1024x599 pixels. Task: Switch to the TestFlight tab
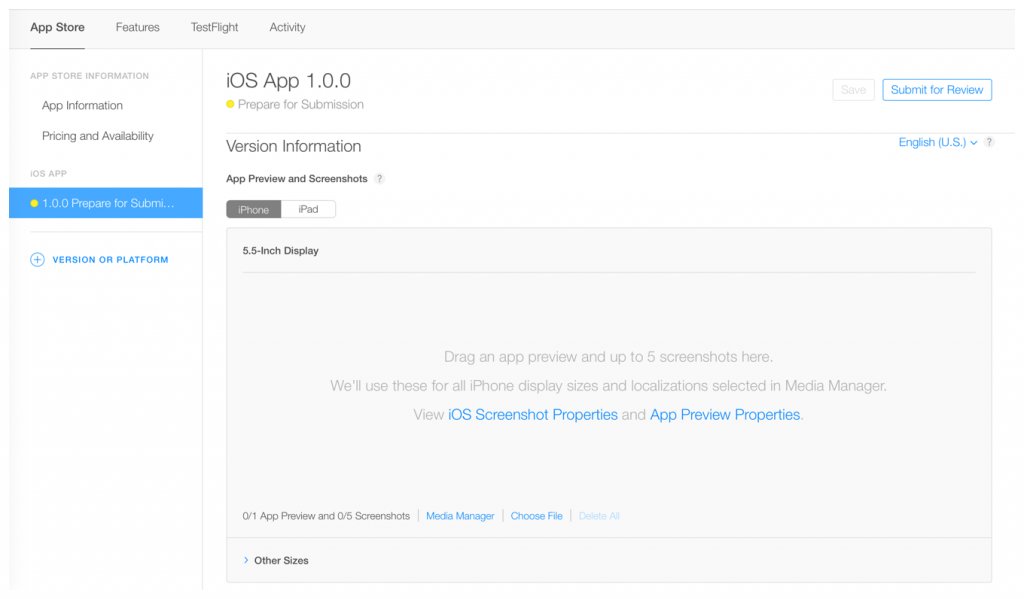point(215,28)
